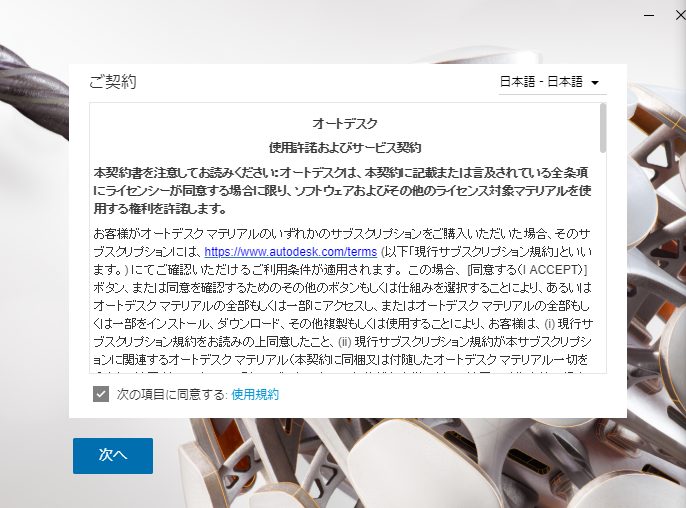Minimize the installer window
The height and width of the screenshot is (508, 686).
pos(649,15)
